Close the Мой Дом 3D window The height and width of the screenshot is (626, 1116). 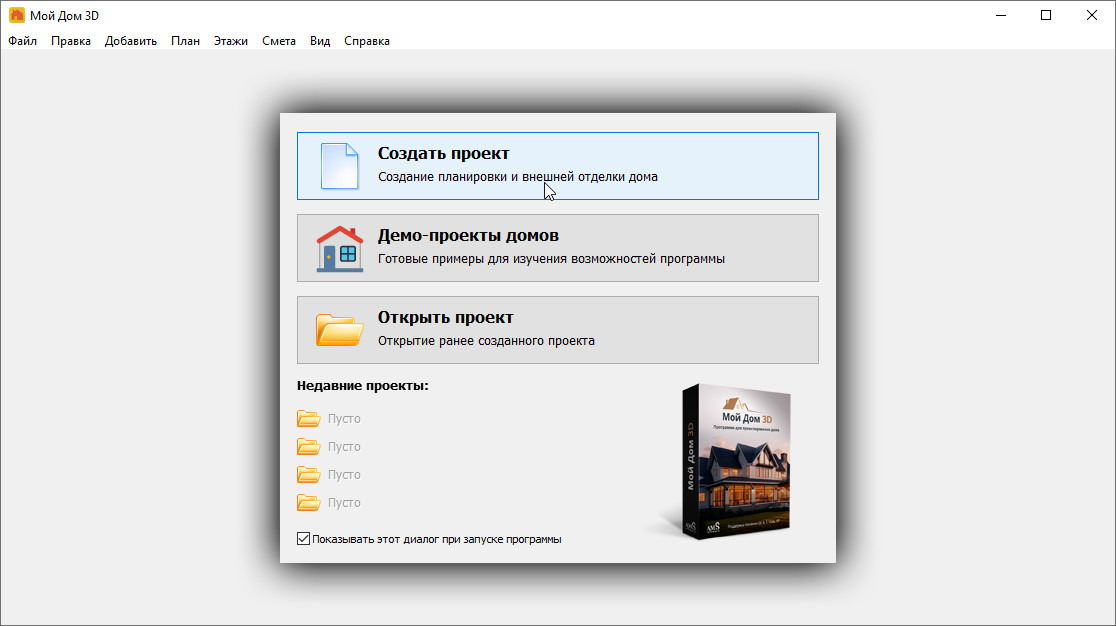click(x=1092, y=15)
